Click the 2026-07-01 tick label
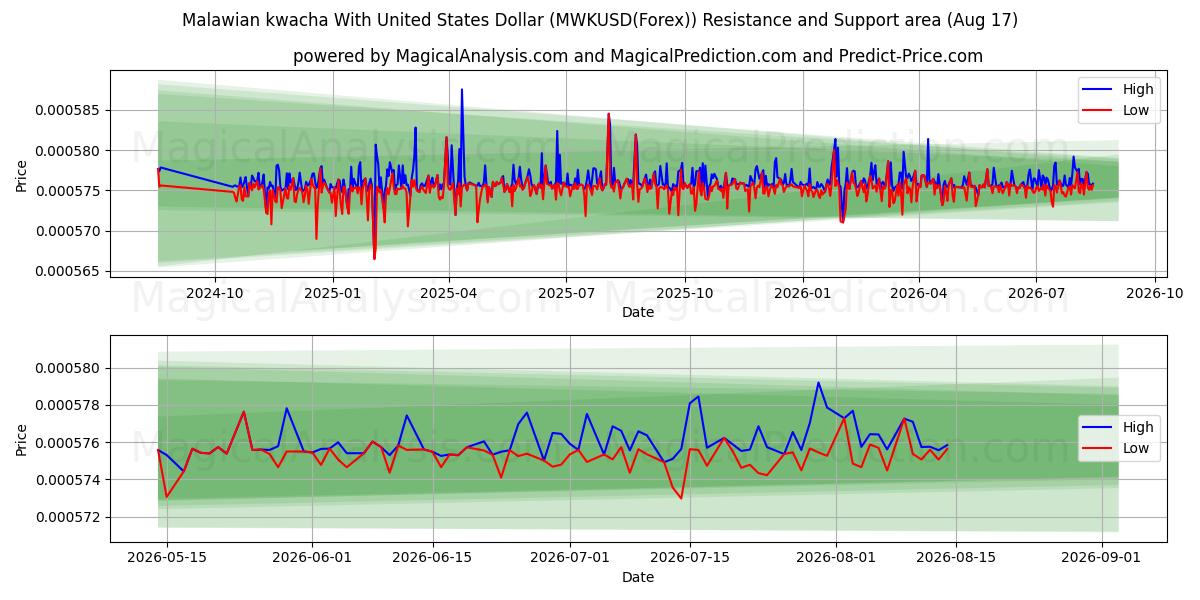The width and height of the screenshot is (1200, 600). pos(569,558)
